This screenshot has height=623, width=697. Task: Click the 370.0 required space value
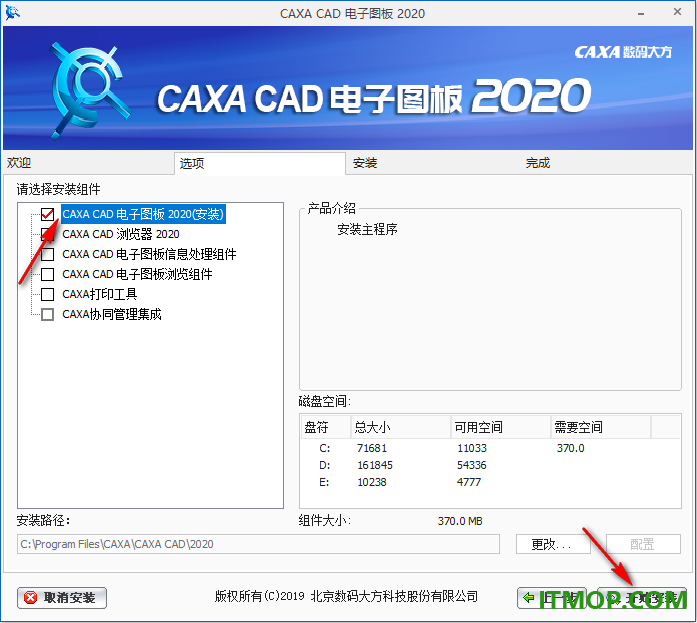click(x=570, y=448)
